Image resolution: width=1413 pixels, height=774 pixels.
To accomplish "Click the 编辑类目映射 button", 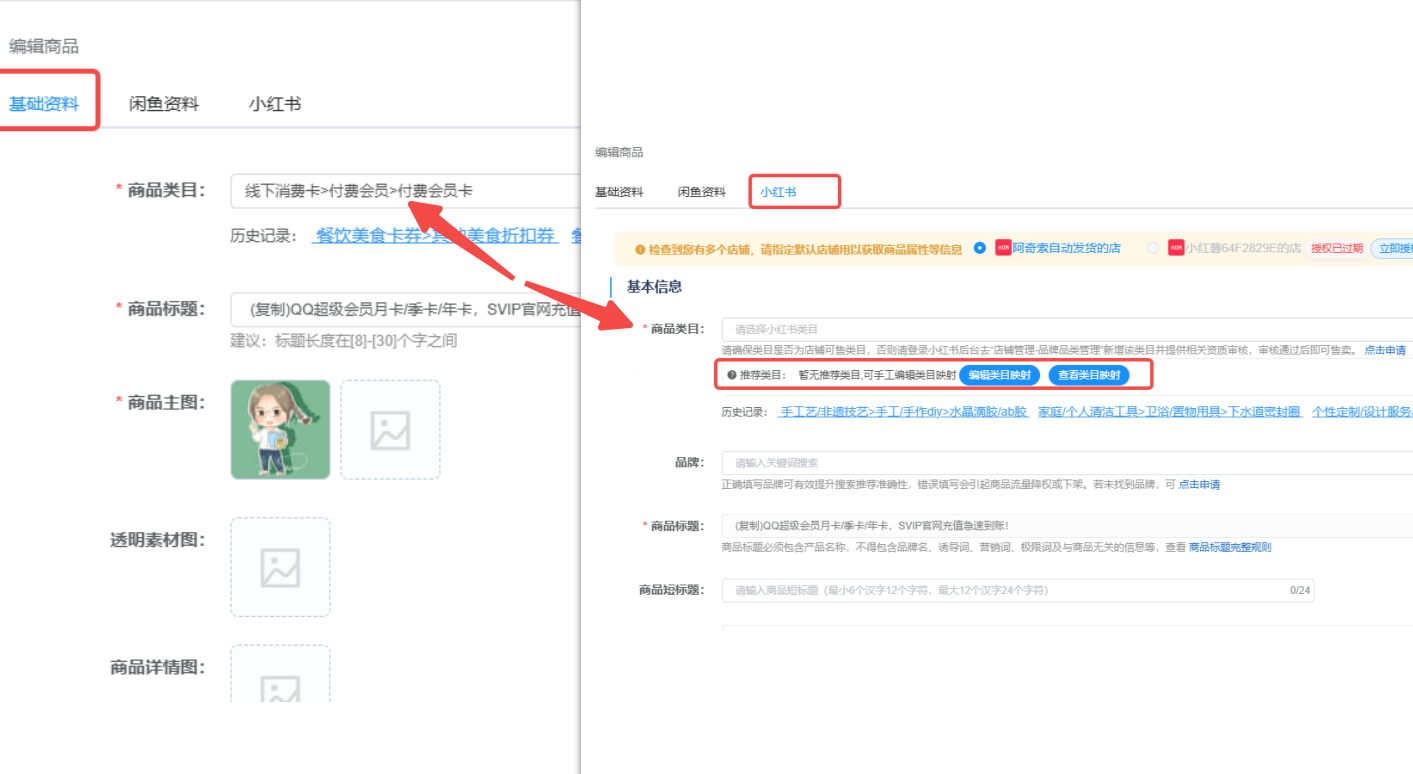I will [x=1000, y=375].
